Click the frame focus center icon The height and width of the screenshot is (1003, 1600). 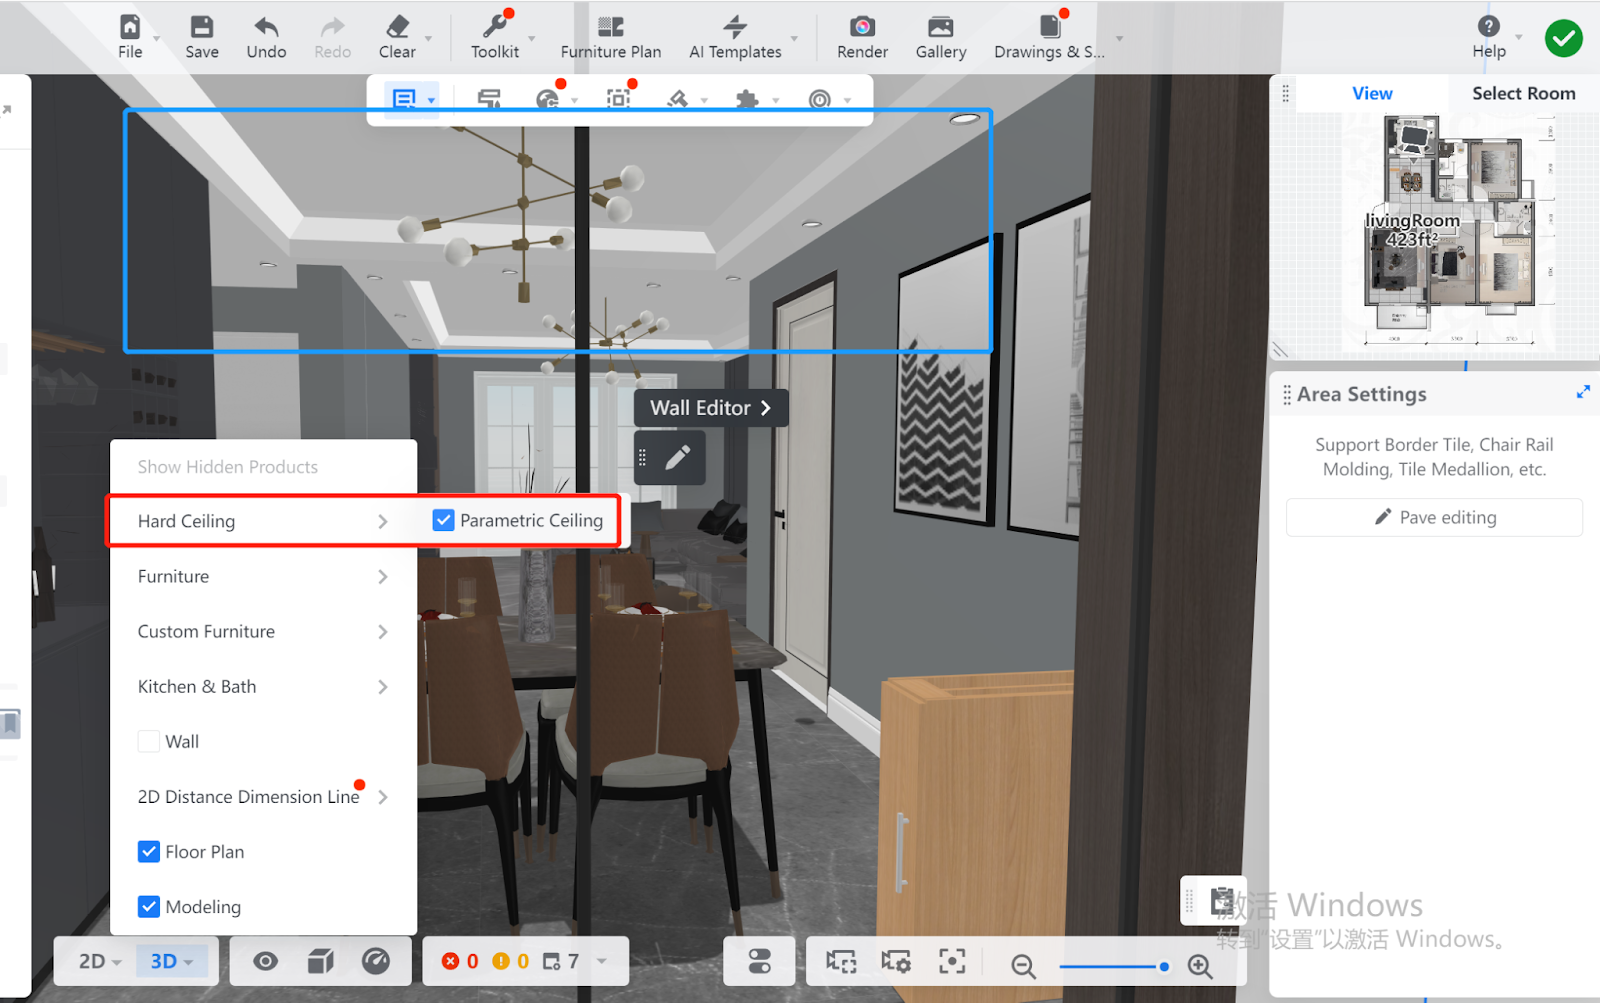[x=952, y=961]
